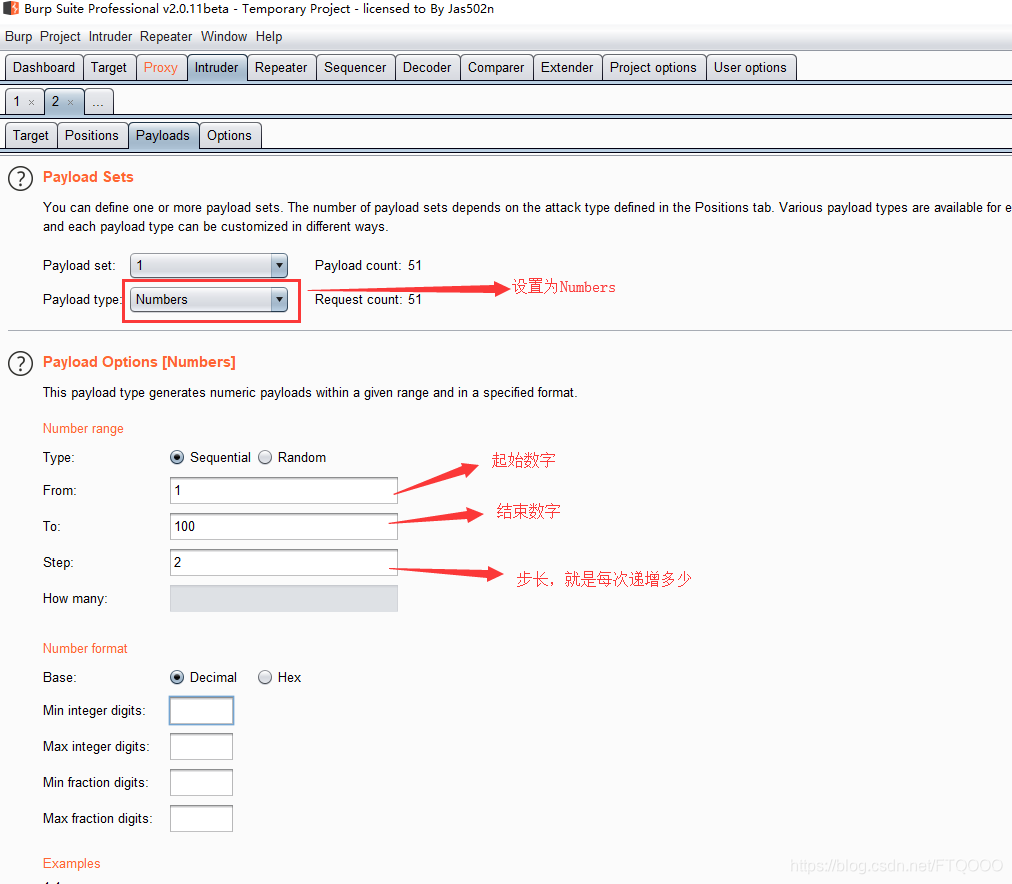Focus the Min integer digits field
The width and height of the screenshot is (1012, 884).
click(x=201, y=710)
